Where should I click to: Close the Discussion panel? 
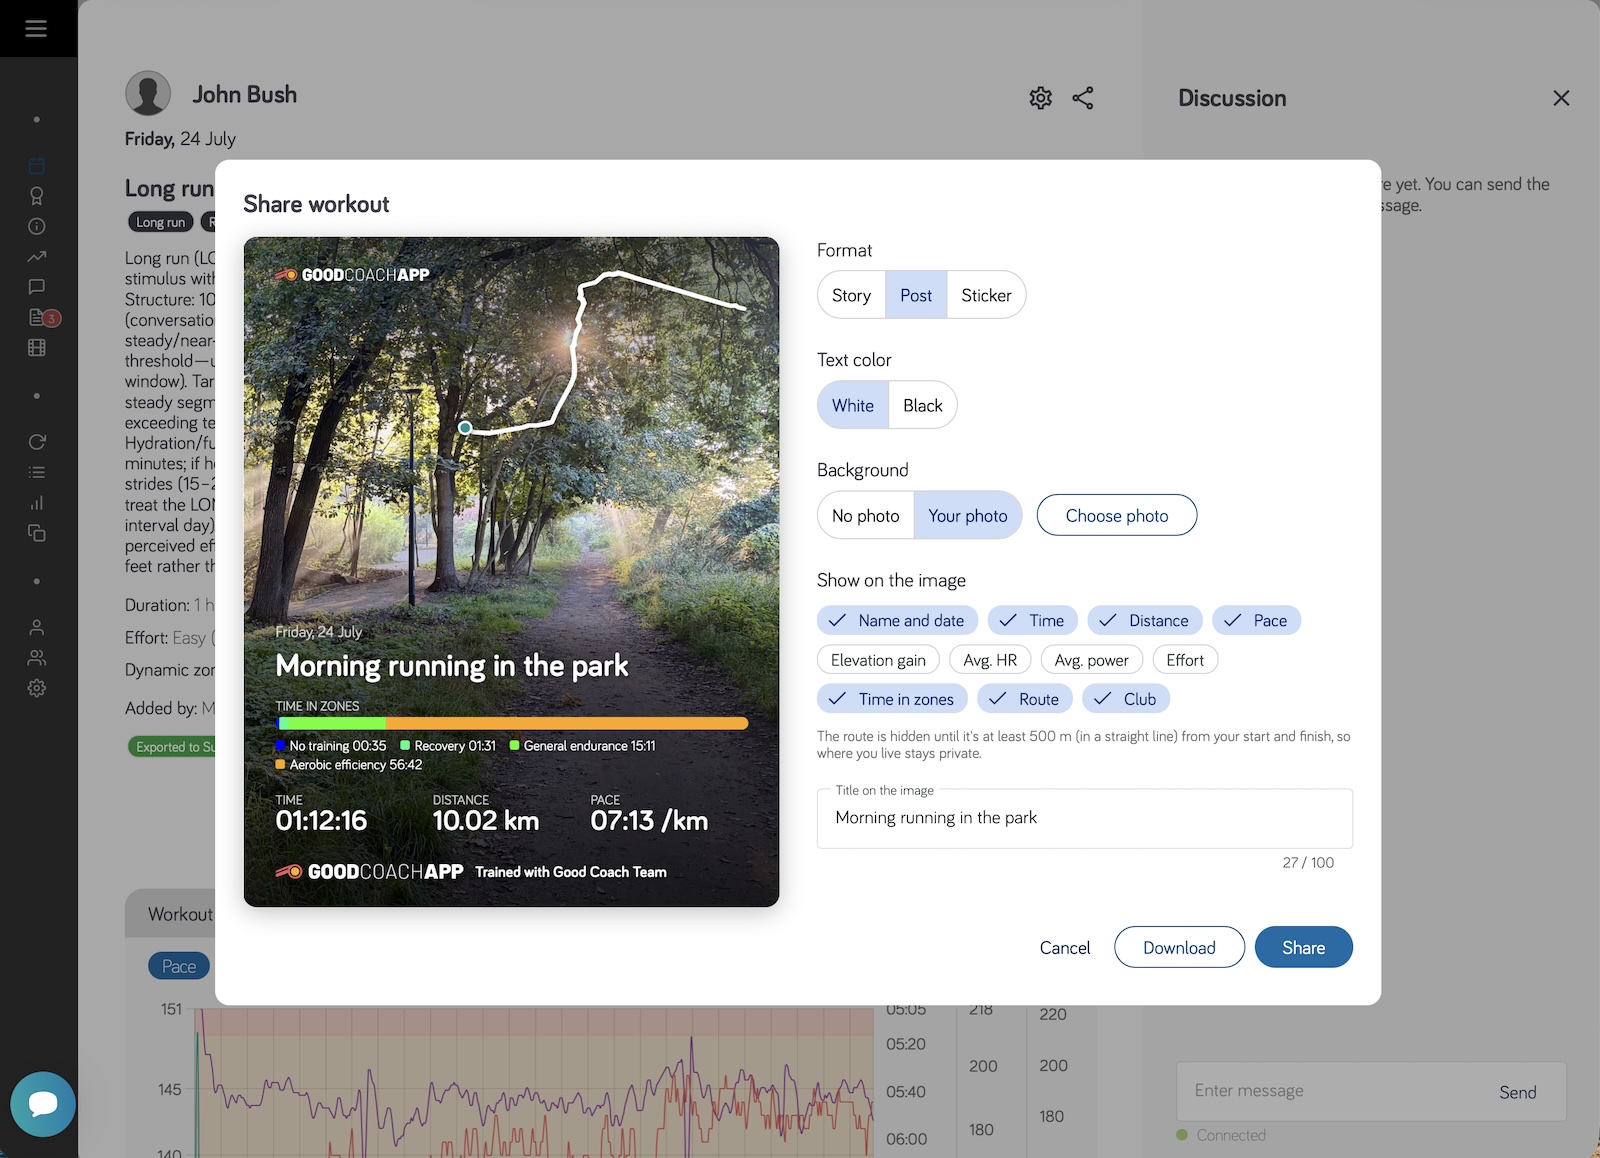[x=1561, y=98]
